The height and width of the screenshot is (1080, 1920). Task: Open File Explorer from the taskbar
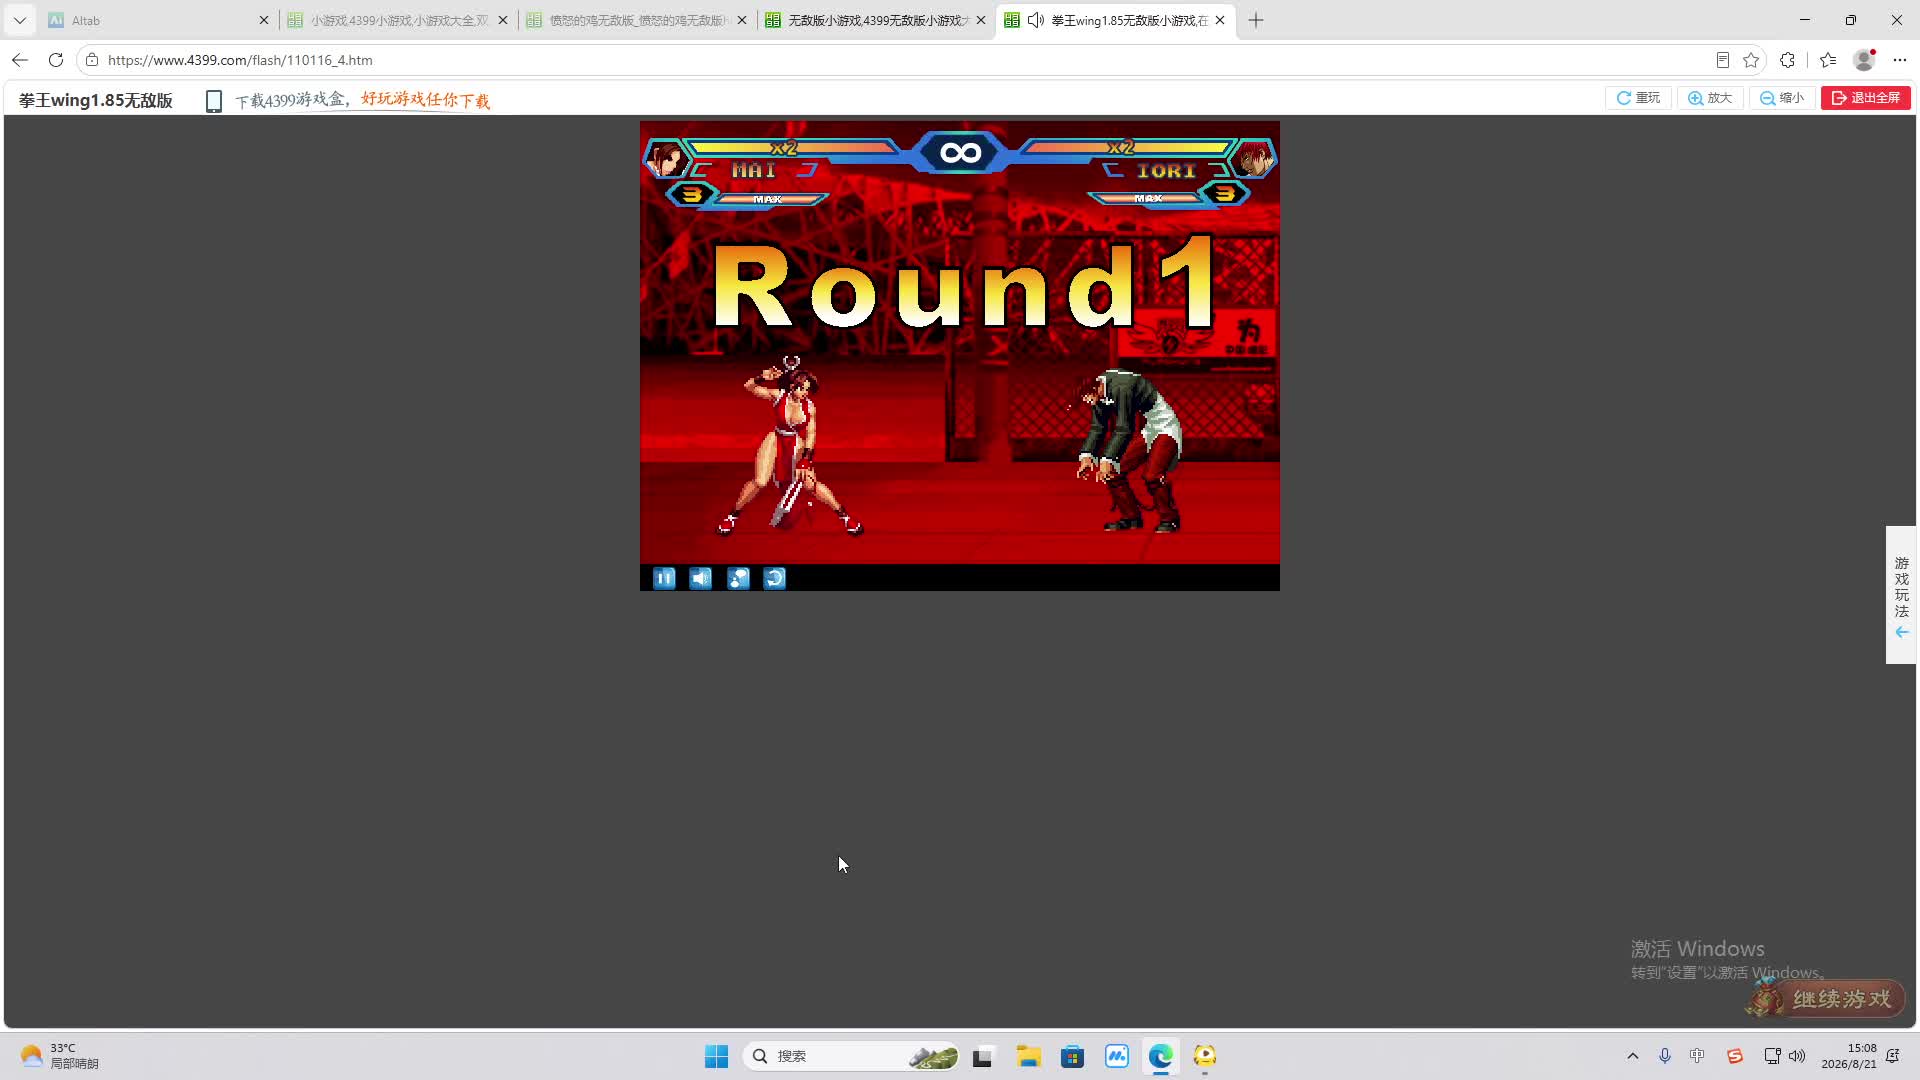[x=1028, y=1056]
